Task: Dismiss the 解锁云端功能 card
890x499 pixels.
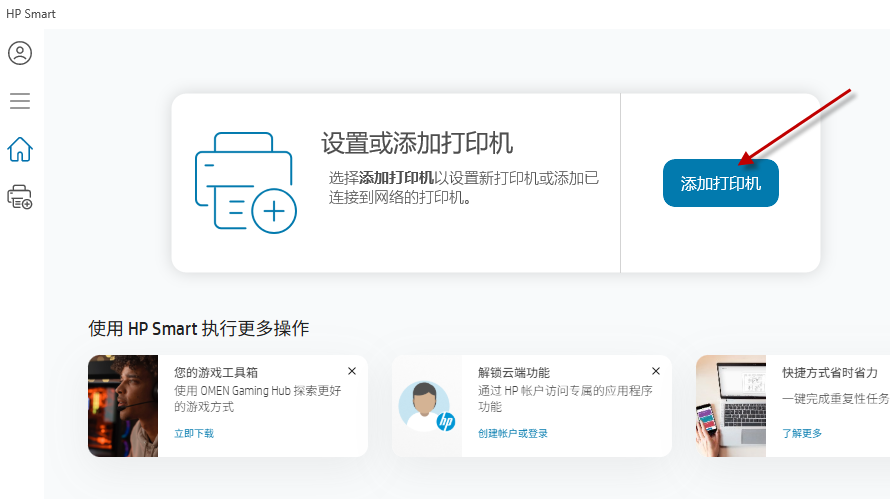Action: 656,371
